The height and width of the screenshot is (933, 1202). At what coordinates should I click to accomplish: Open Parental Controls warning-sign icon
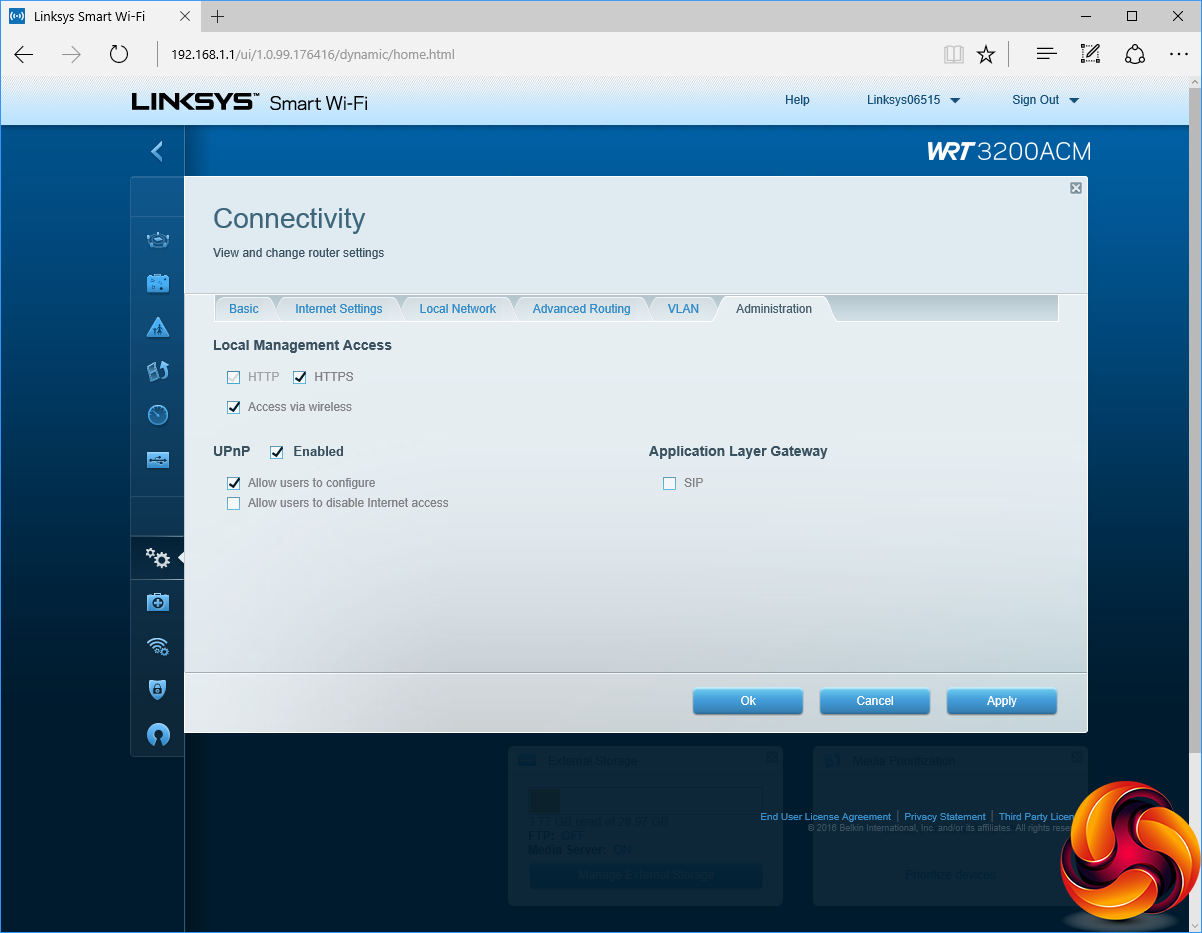coord(158,327)
